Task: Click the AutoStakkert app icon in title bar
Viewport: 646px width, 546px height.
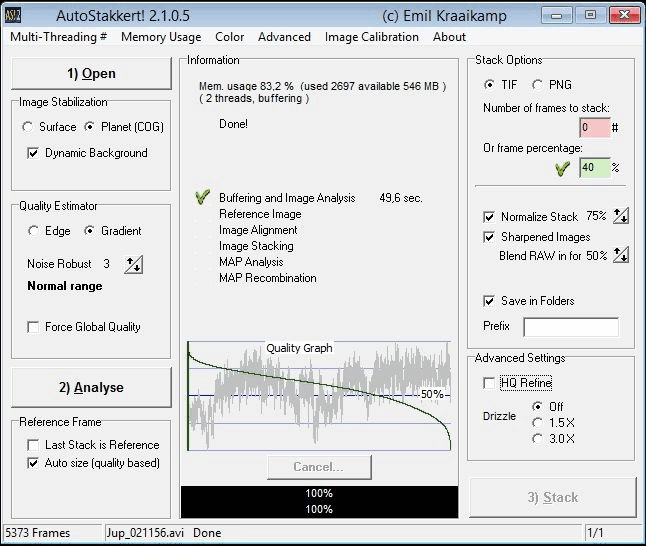Action: click(13, 16)
